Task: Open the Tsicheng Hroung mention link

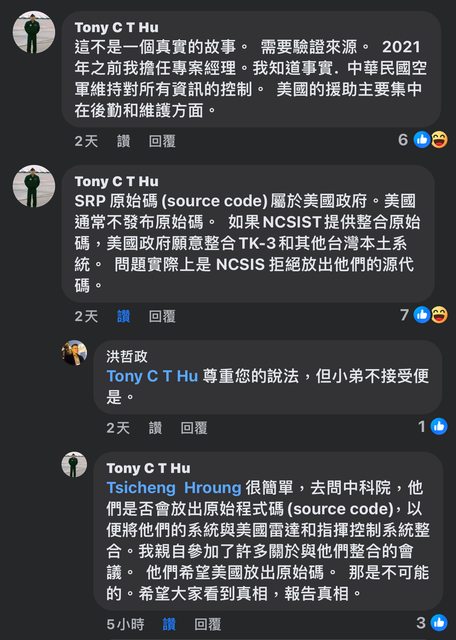Action: coord(174,488)
